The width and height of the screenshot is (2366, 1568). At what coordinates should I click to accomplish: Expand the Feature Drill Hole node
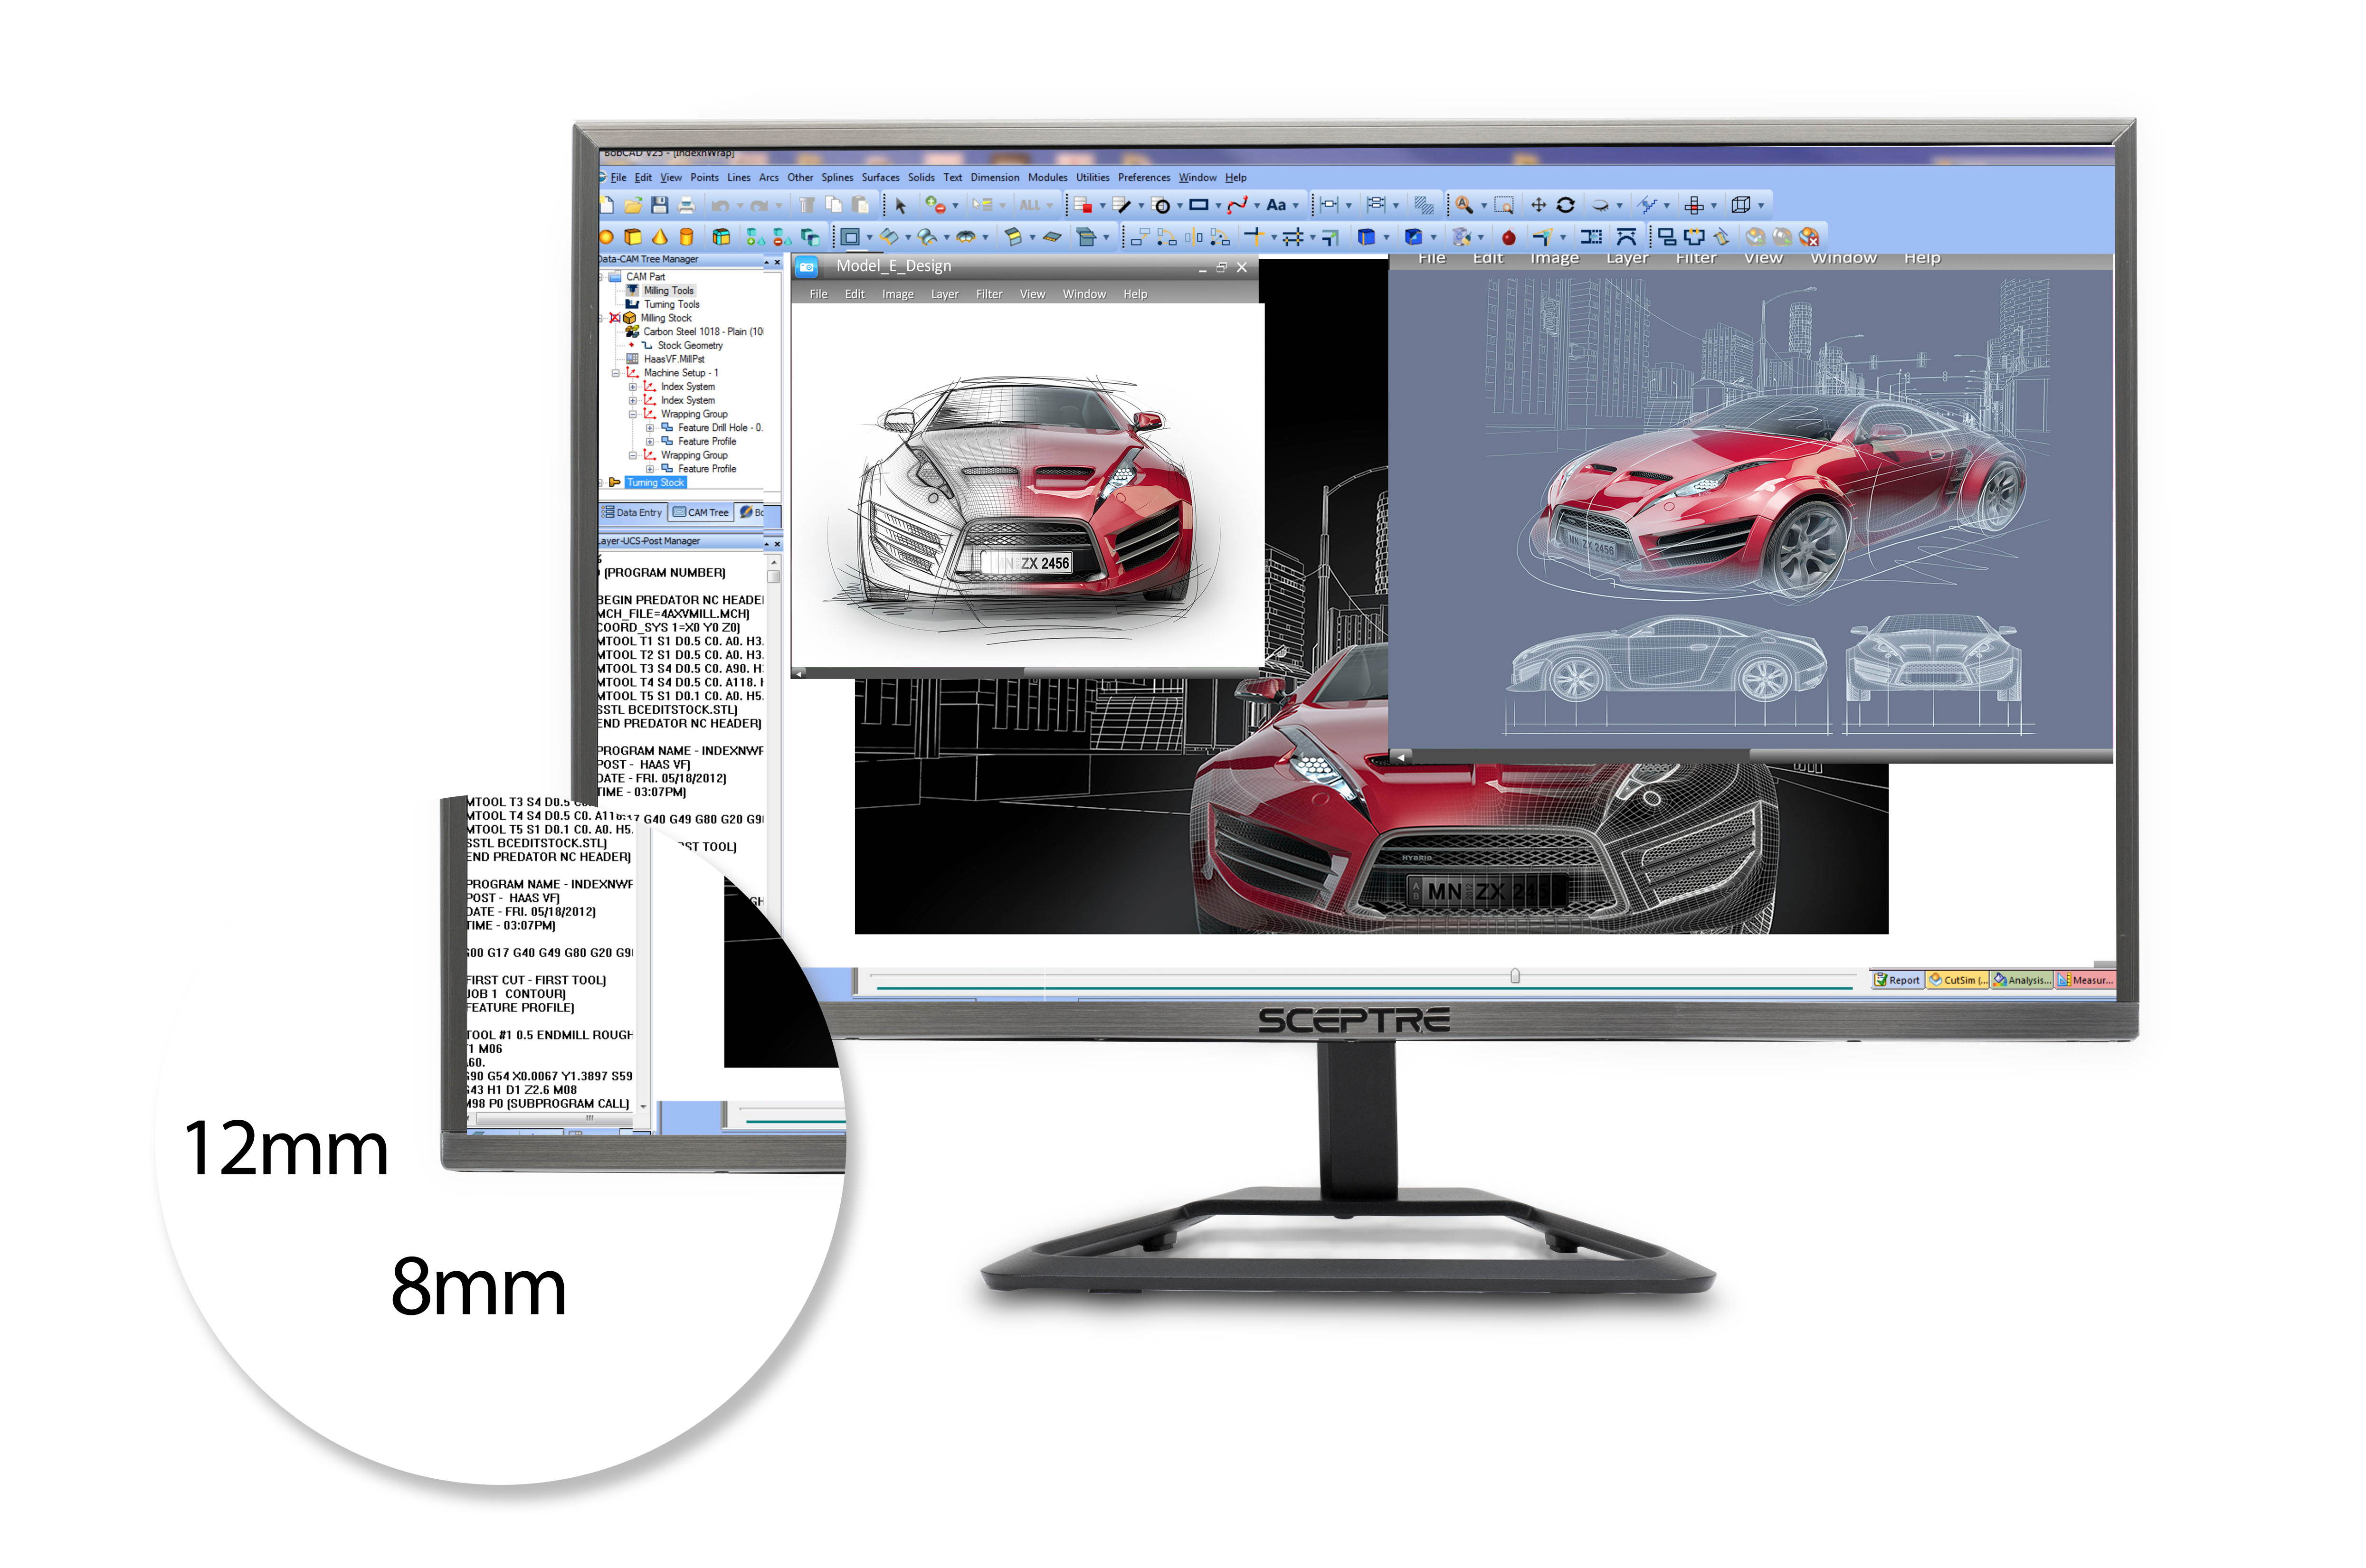tap(650, 428)
